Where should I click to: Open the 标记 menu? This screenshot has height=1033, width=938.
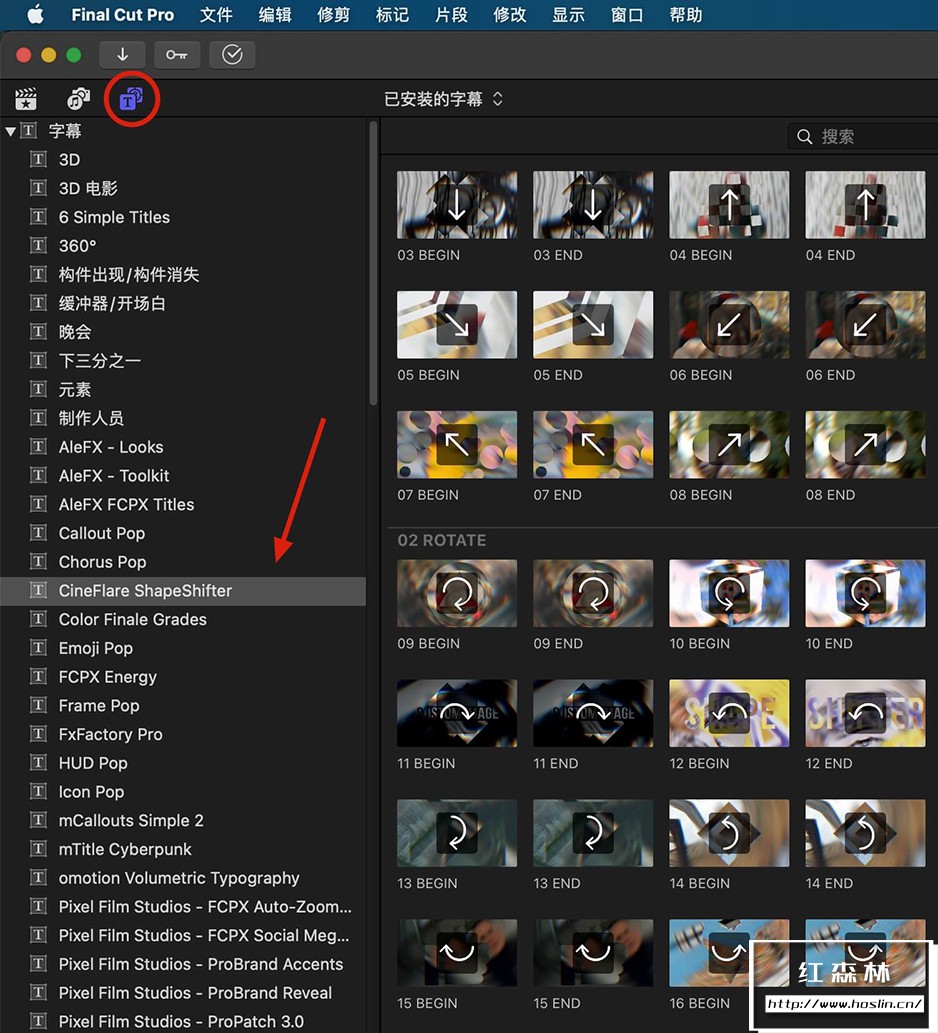[x=392, y=14]
